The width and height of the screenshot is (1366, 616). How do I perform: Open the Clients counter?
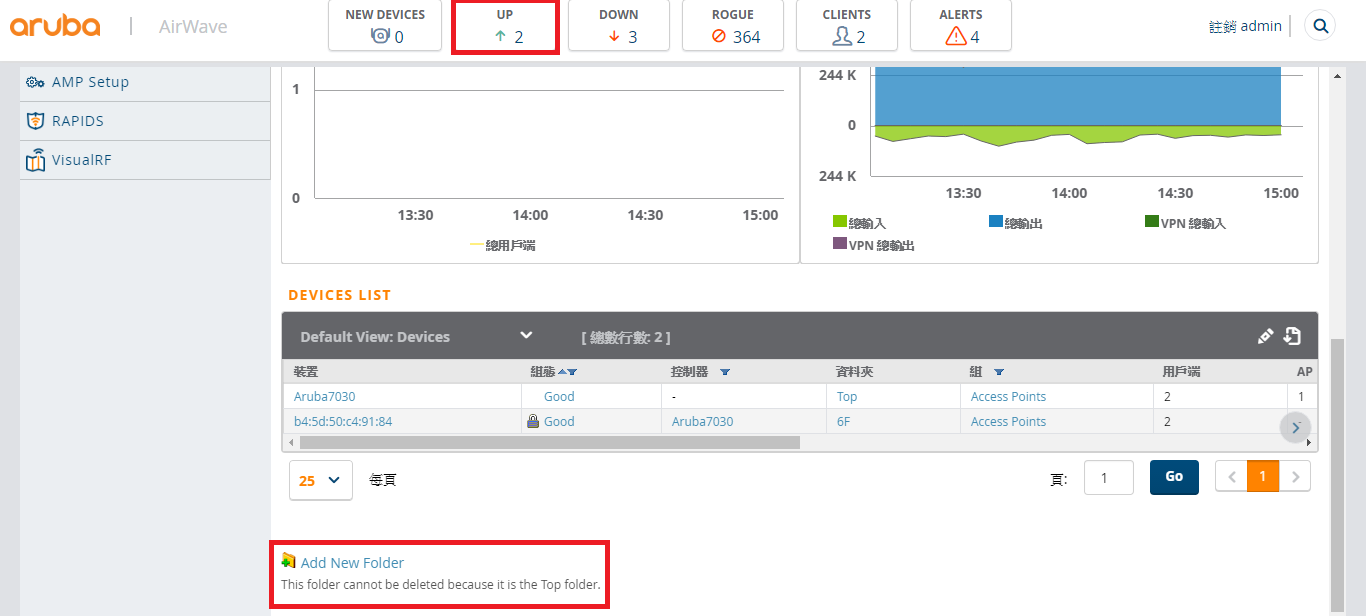[x=847, y=26]
